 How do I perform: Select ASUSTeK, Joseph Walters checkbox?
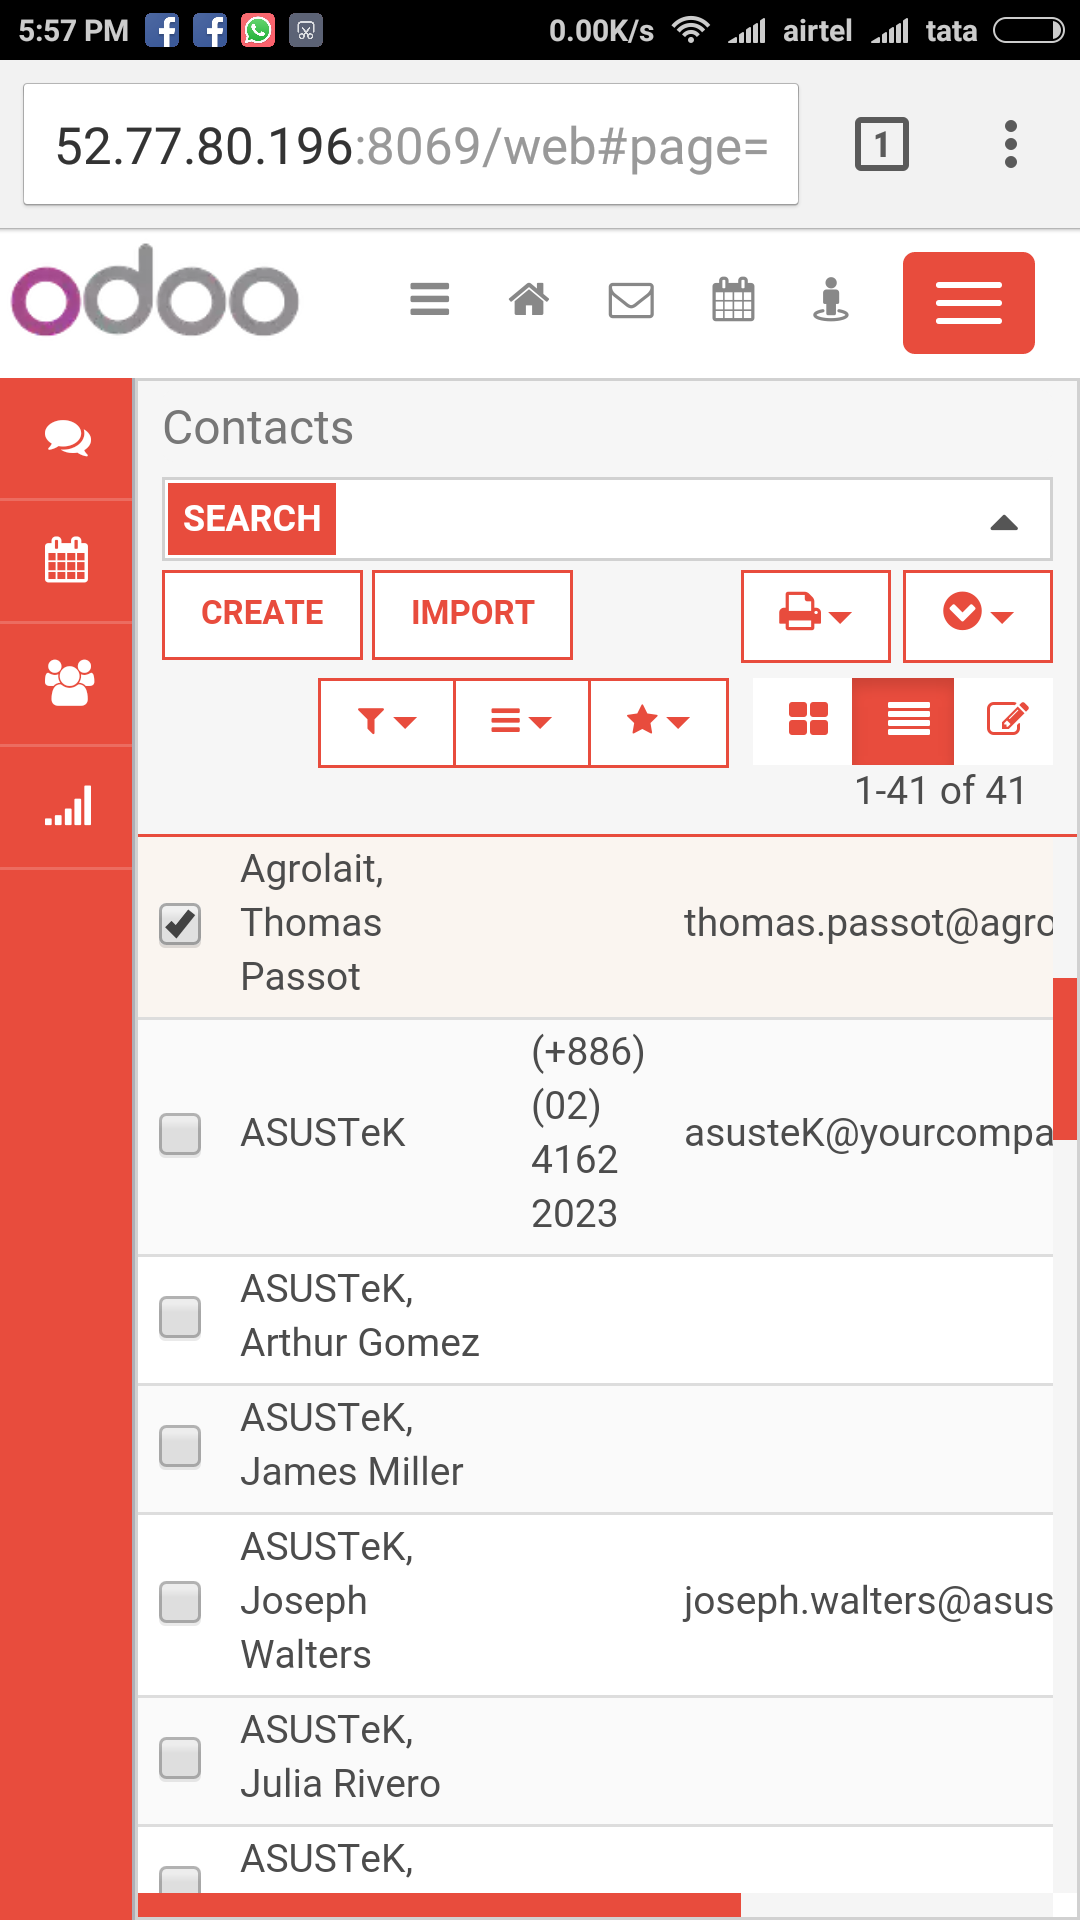pyautogui.click(x=180, y=1602)
